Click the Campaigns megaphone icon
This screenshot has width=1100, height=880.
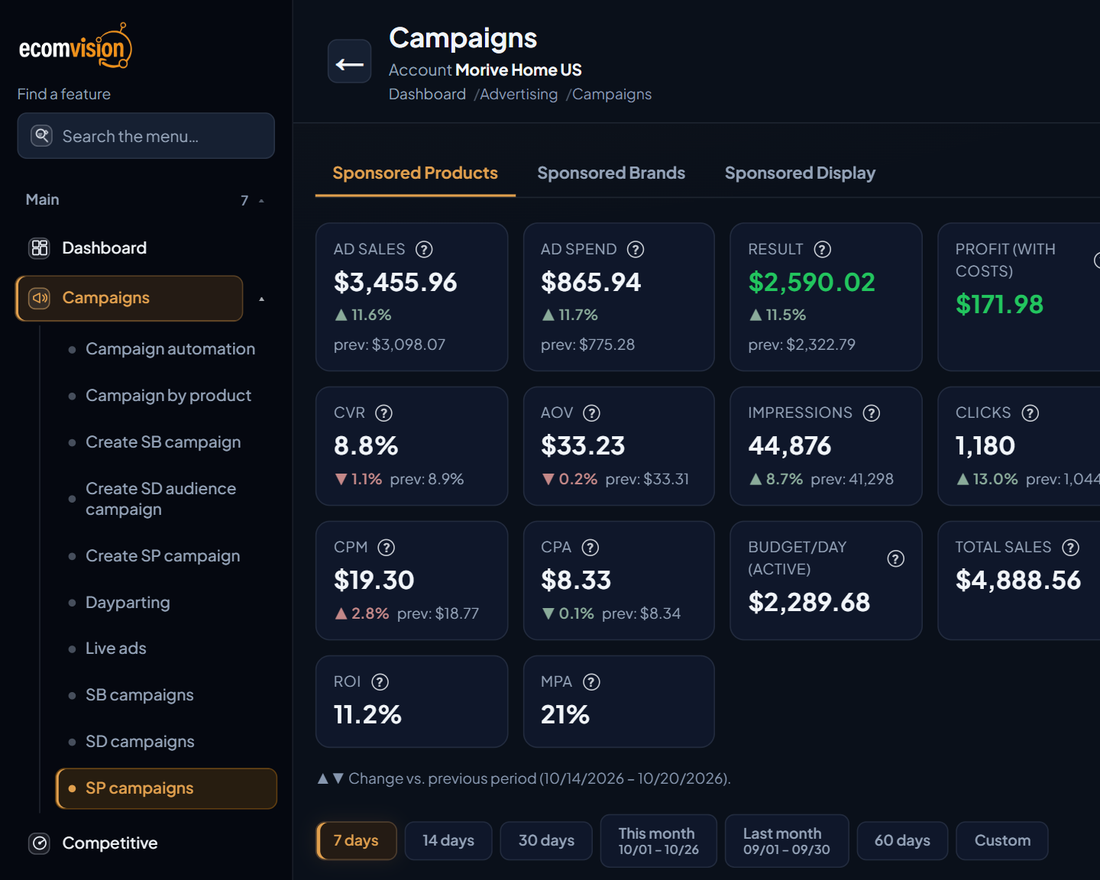39,298
